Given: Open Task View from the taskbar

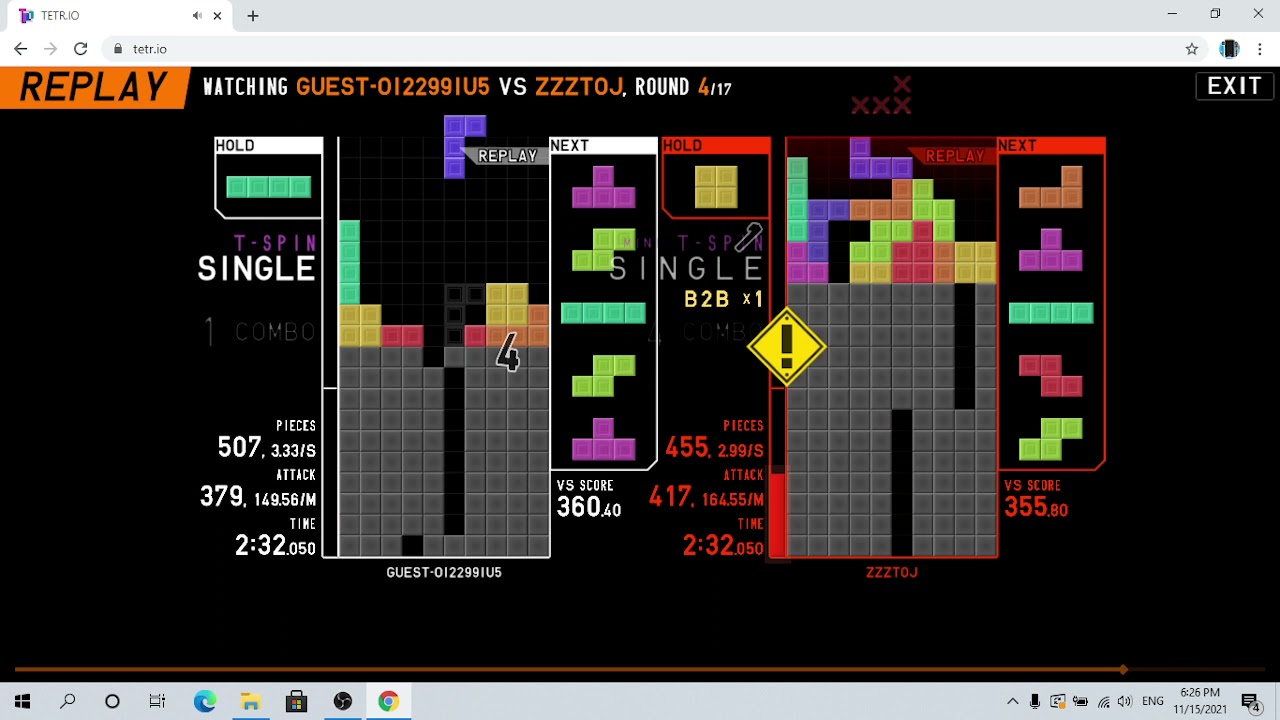Looking at the screenshot, I should click(157, 701).
